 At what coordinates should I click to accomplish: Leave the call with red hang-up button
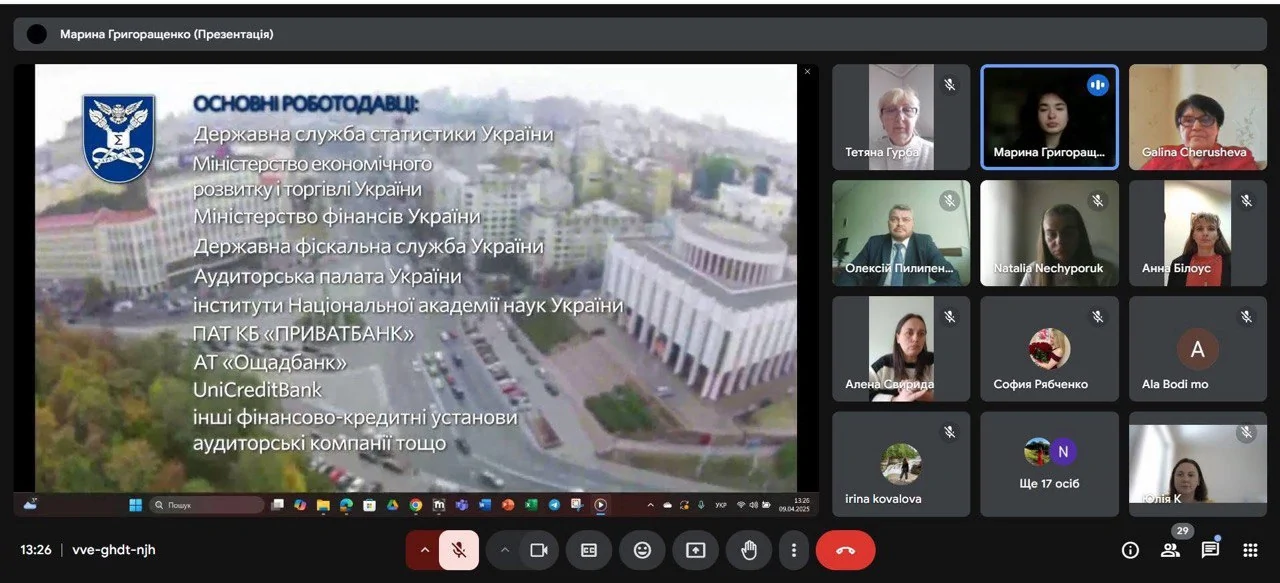845,550
